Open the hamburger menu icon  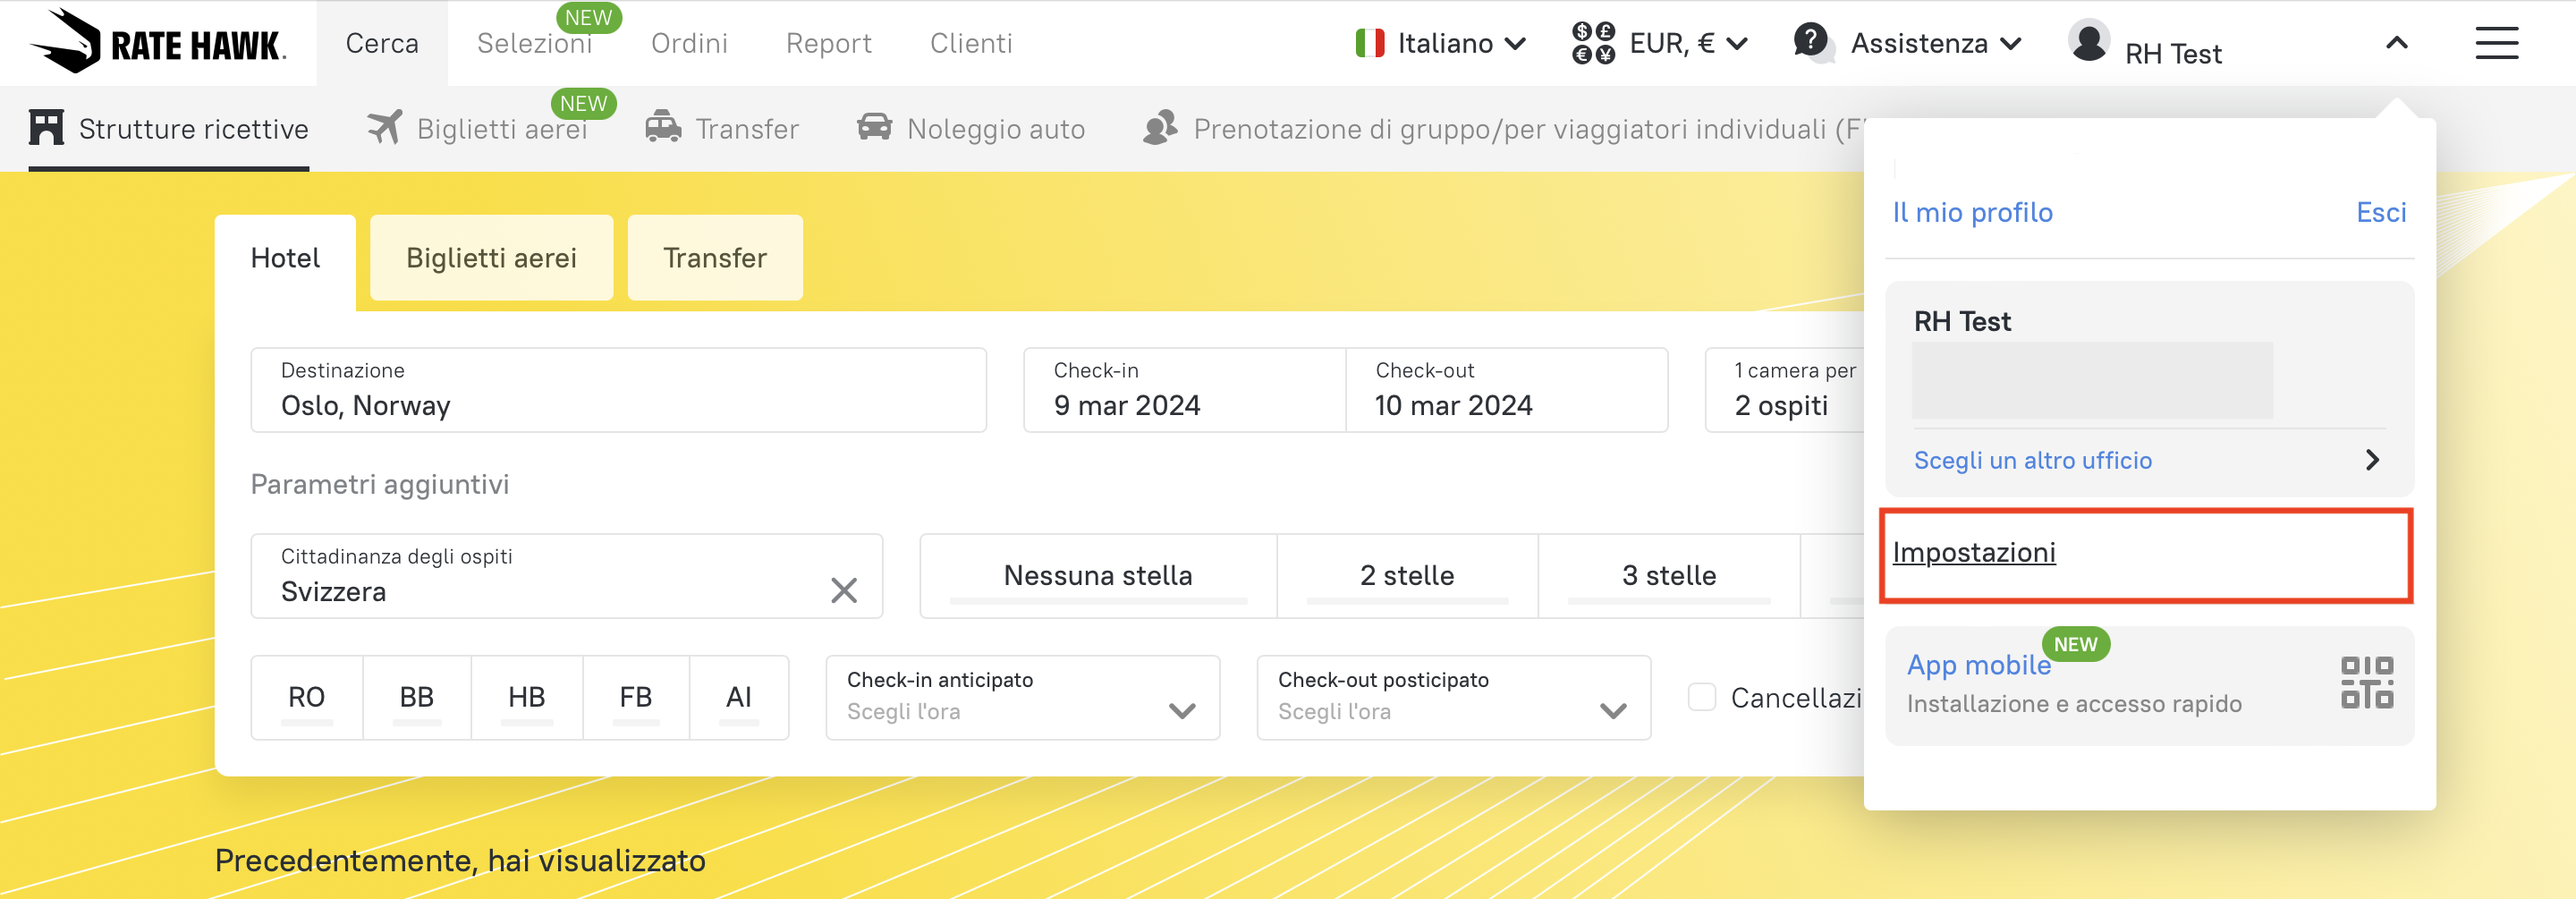click(x=2496, y=43)
